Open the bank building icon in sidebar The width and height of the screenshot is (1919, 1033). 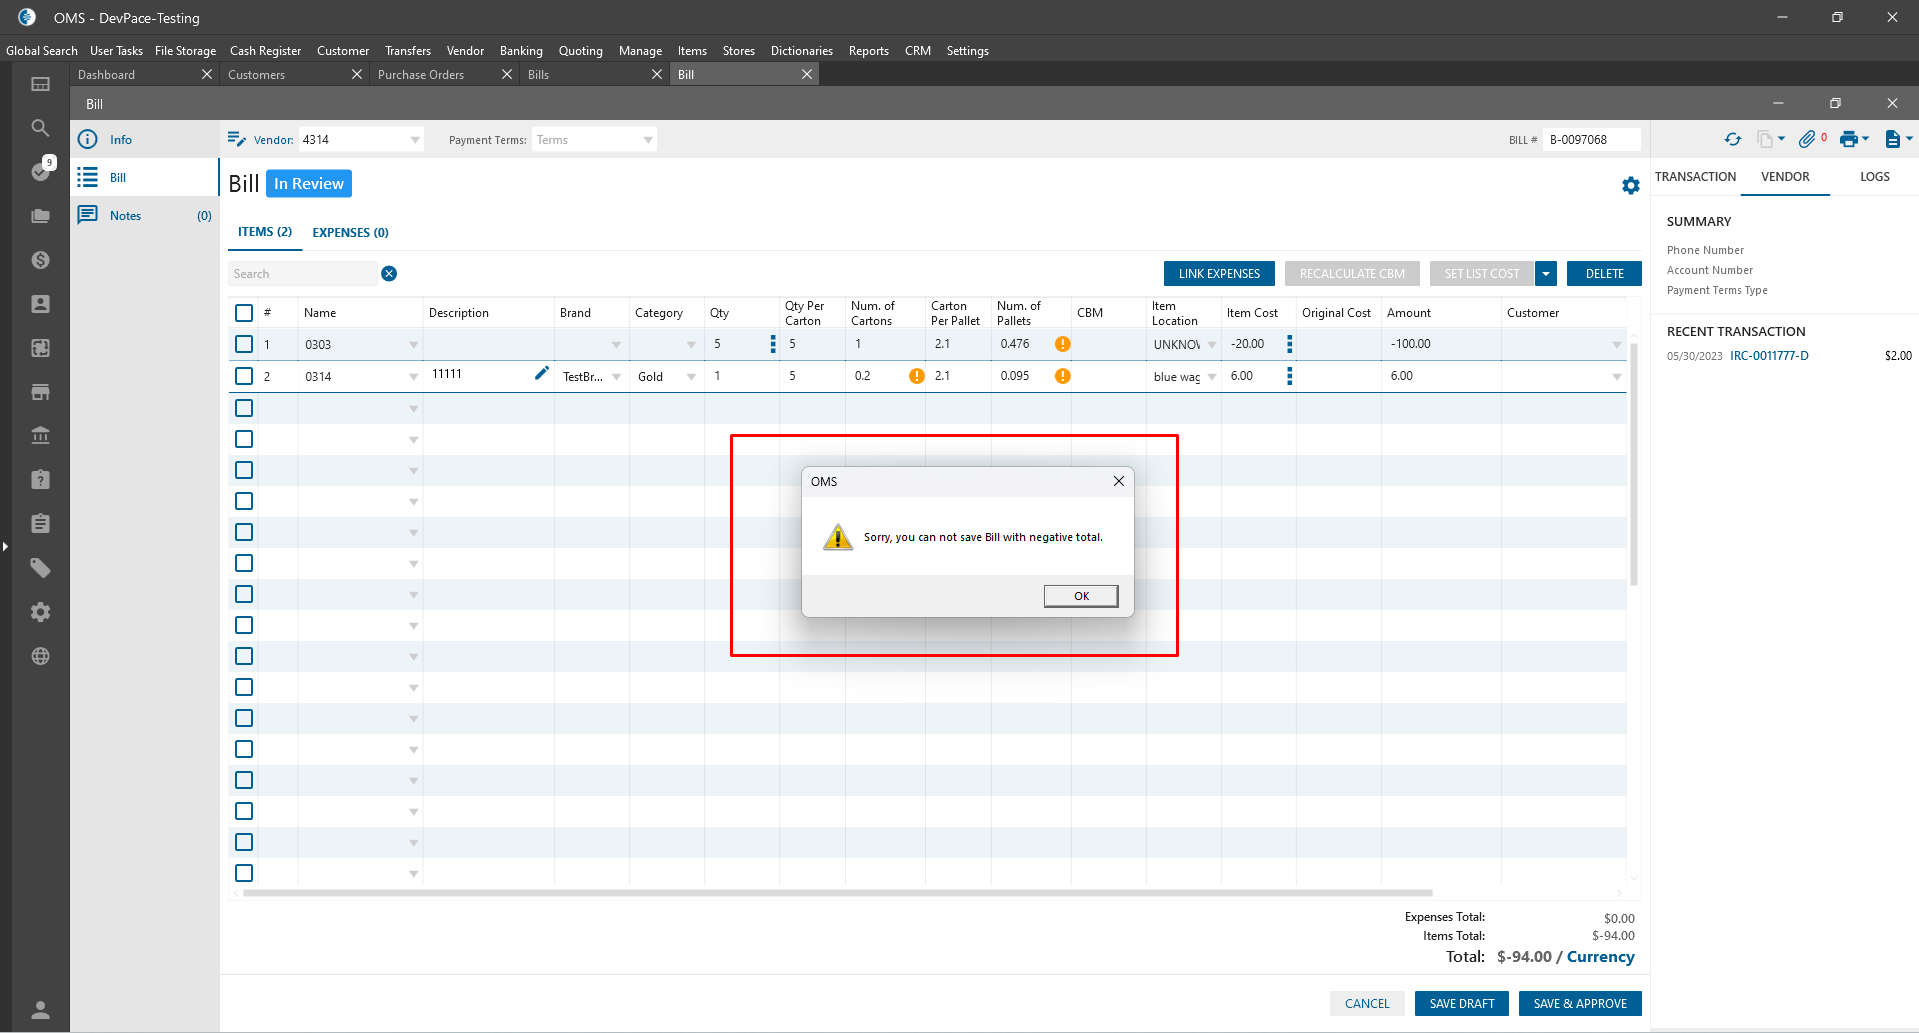tap(40, 436)
